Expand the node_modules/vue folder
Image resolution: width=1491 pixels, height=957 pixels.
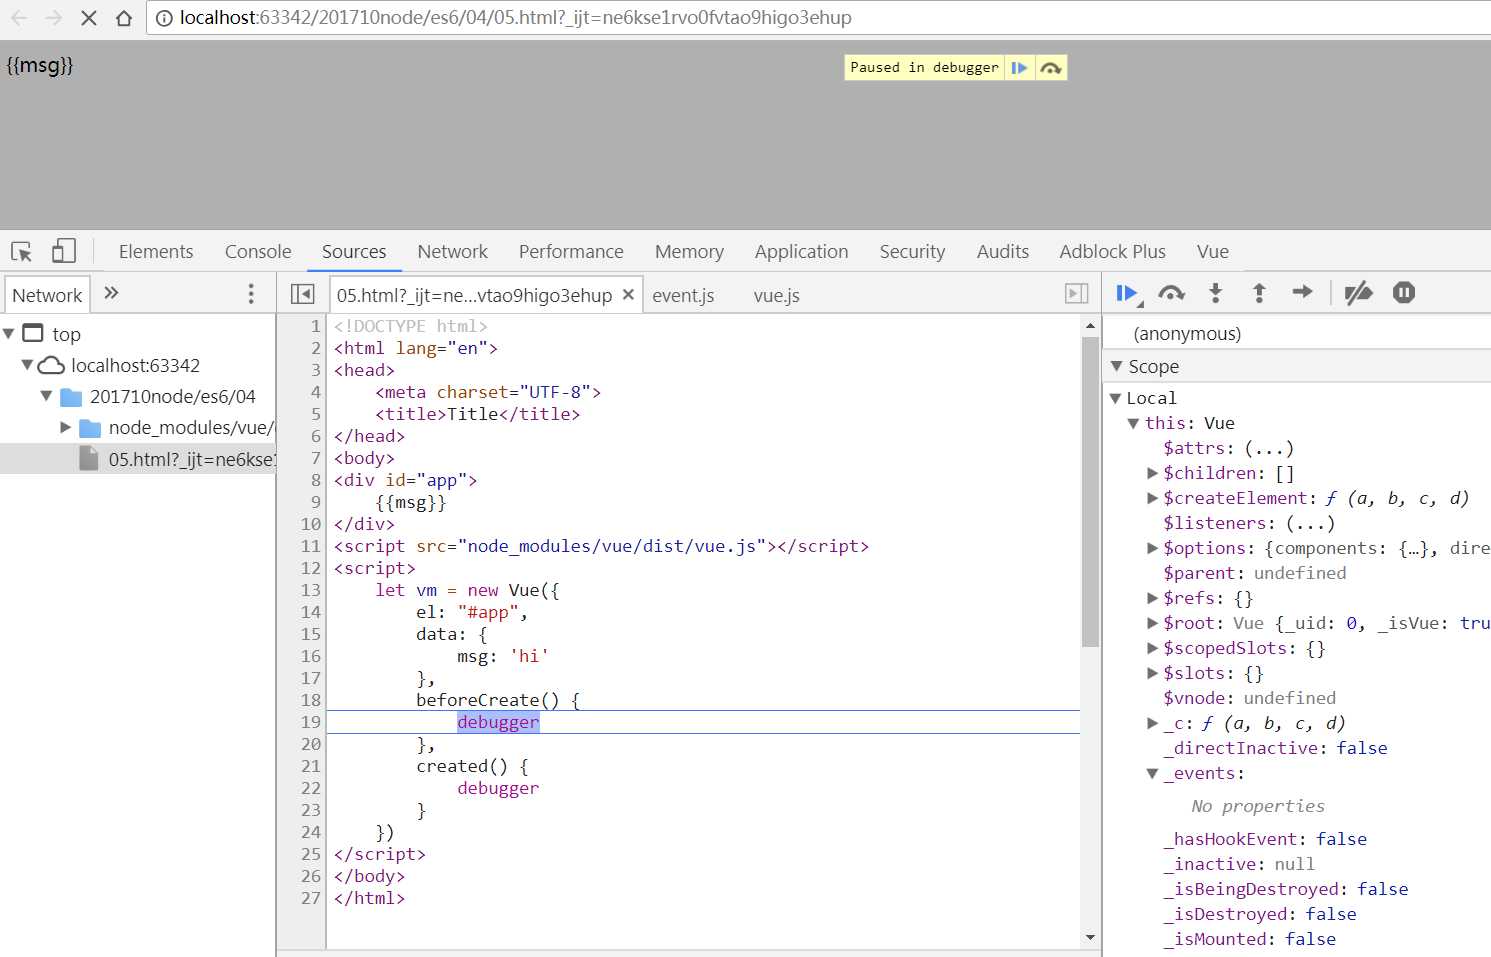click(65, 427)
